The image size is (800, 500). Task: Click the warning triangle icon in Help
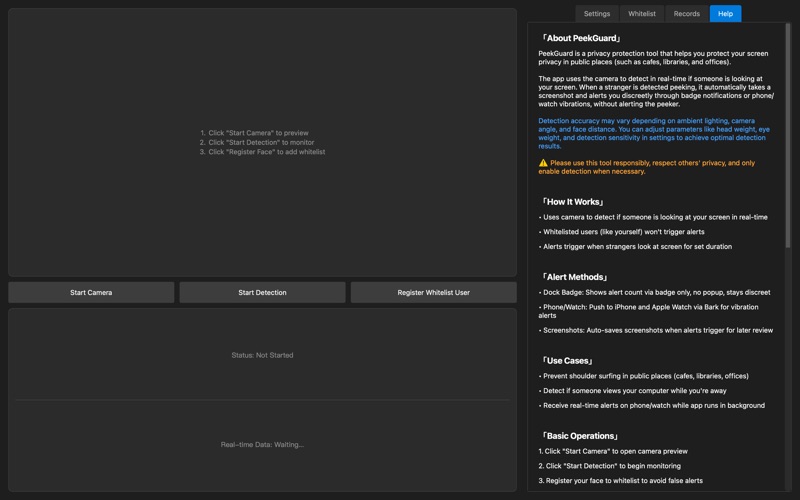coord(543,163)
